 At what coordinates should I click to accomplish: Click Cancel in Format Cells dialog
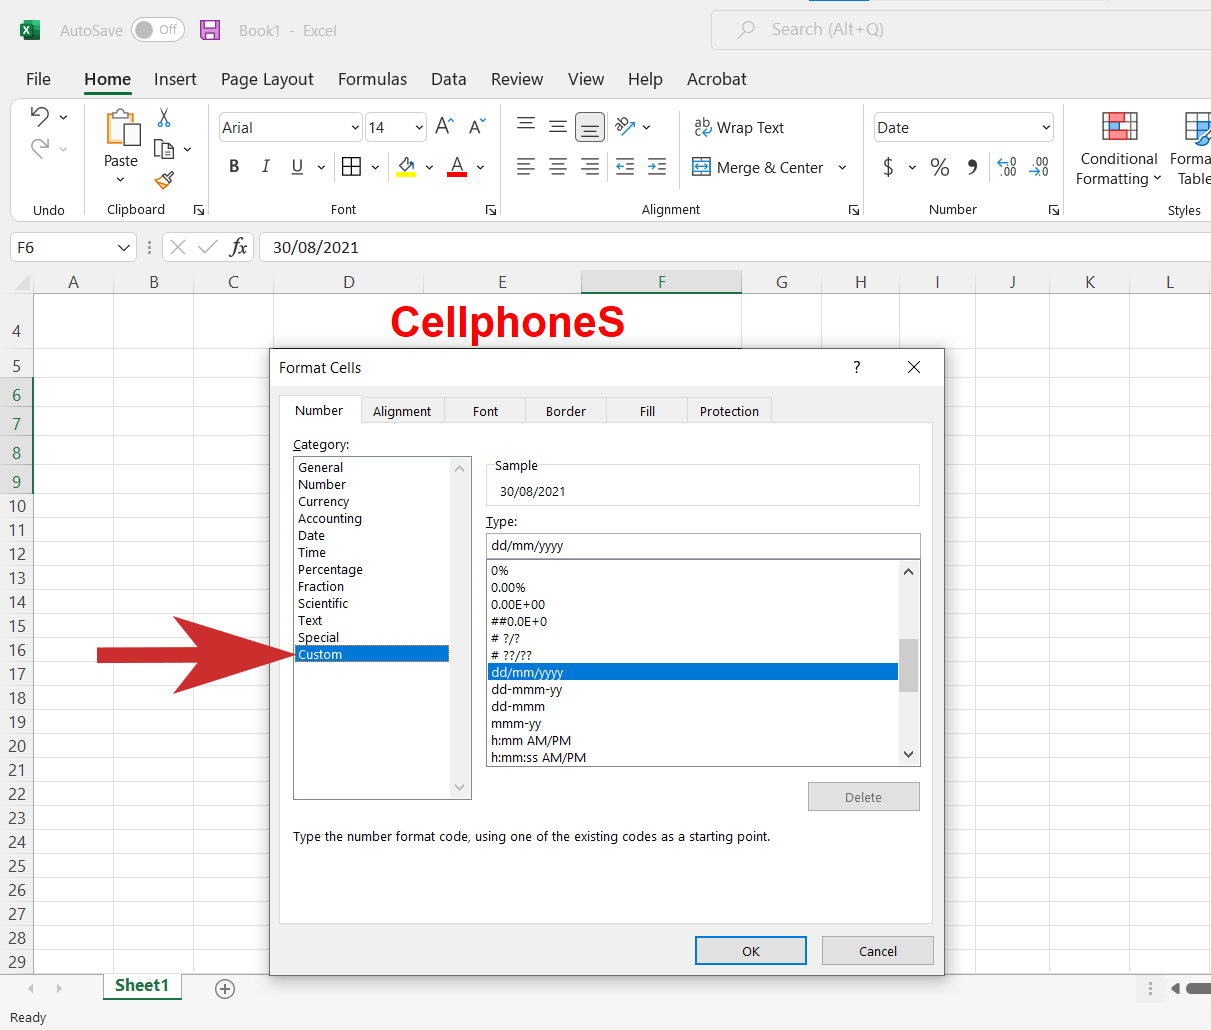click(877, 951)
